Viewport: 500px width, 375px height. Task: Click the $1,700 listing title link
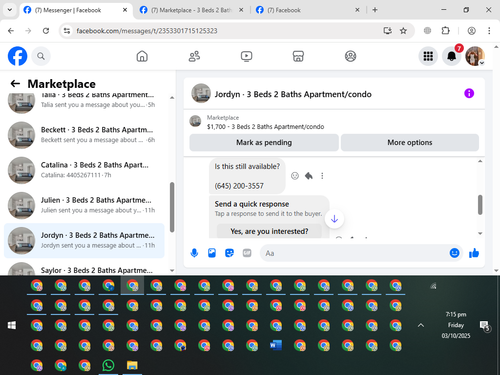click(265, 127)
